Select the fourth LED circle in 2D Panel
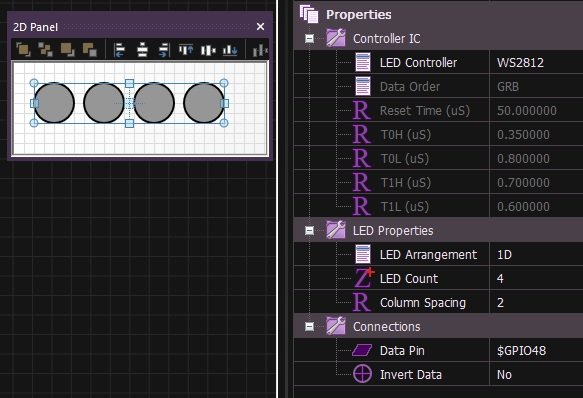Image resolution: width=583 pixels, height=398 pixels. (204, 103)
